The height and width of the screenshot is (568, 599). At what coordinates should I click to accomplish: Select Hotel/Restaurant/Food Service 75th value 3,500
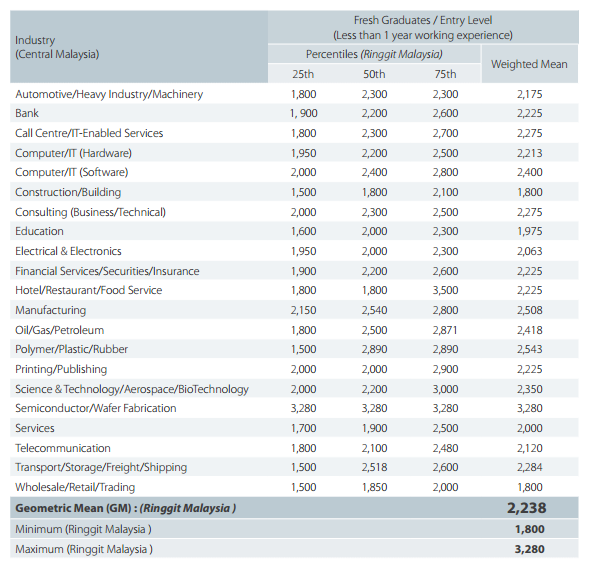coord(445,290)
